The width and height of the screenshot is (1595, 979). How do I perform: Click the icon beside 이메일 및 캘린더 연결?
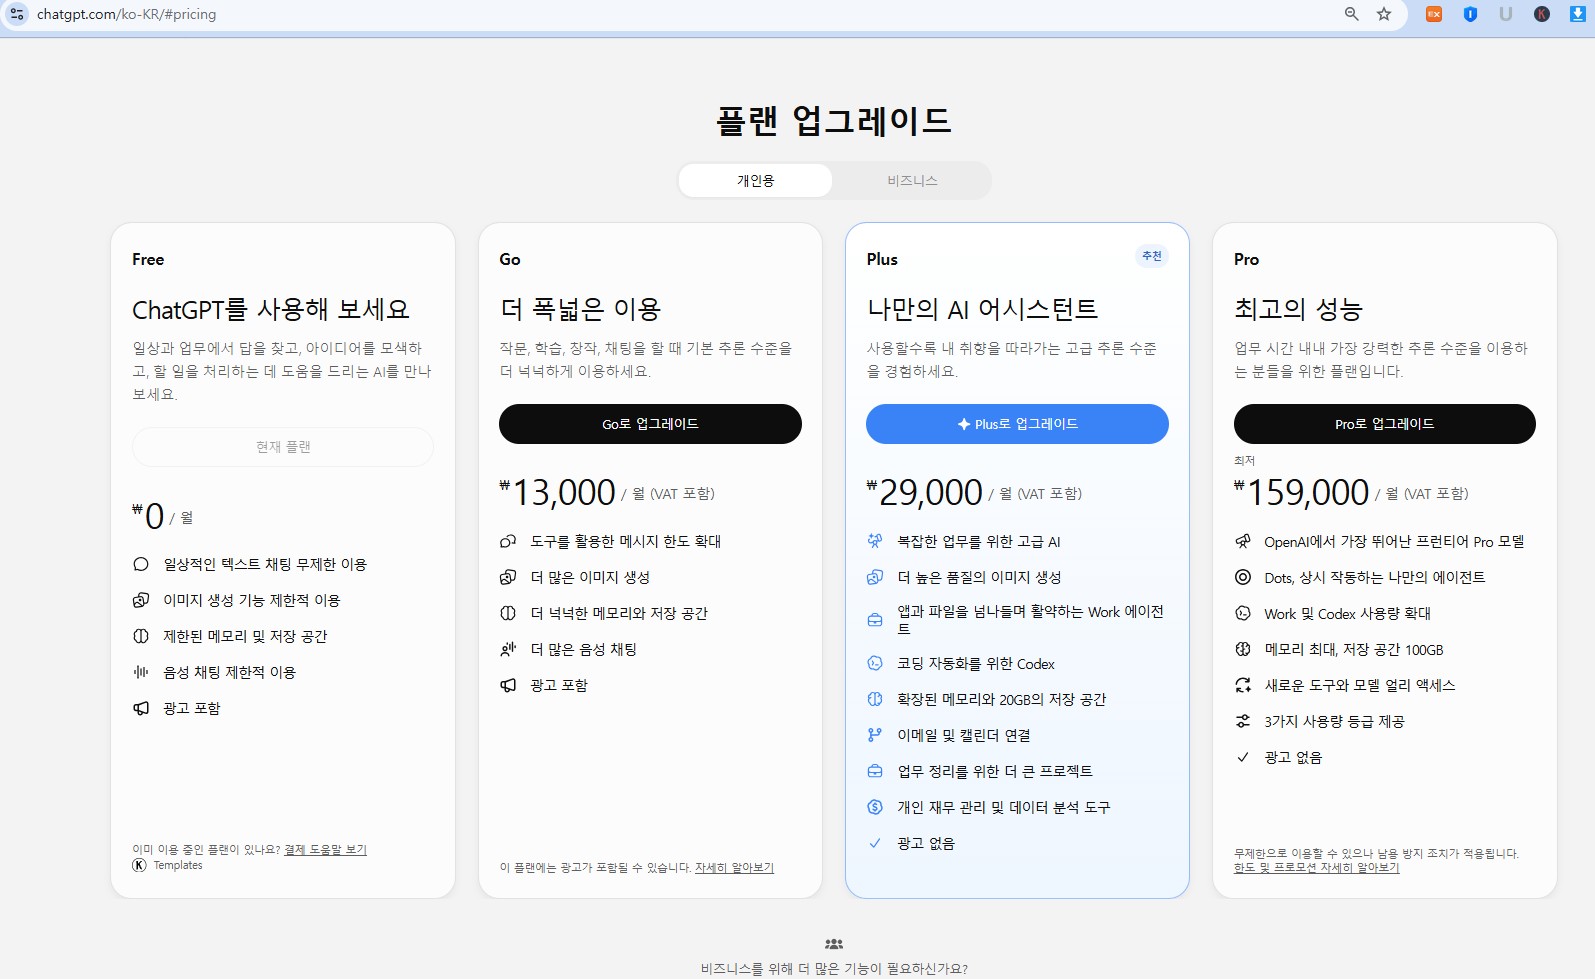point(875,735)
